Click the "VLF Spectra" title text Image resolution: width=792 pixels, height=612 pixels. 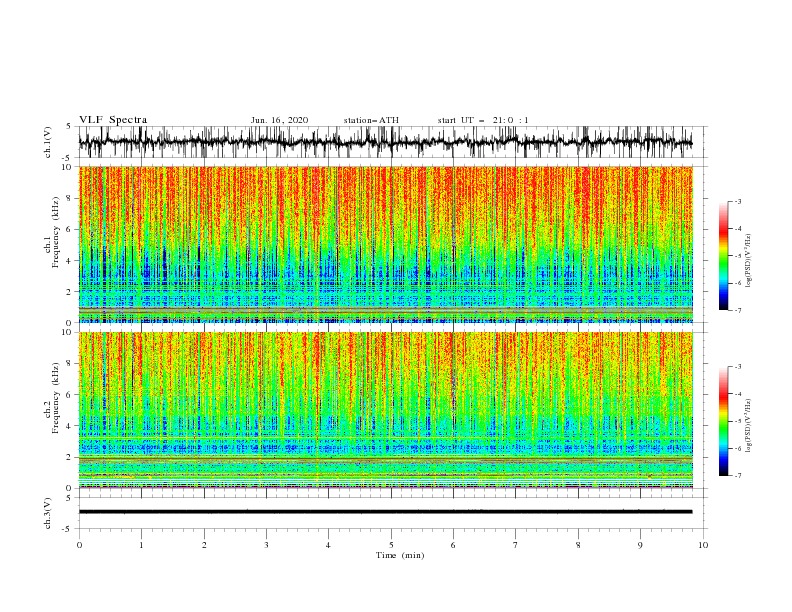tap(113, 120)
